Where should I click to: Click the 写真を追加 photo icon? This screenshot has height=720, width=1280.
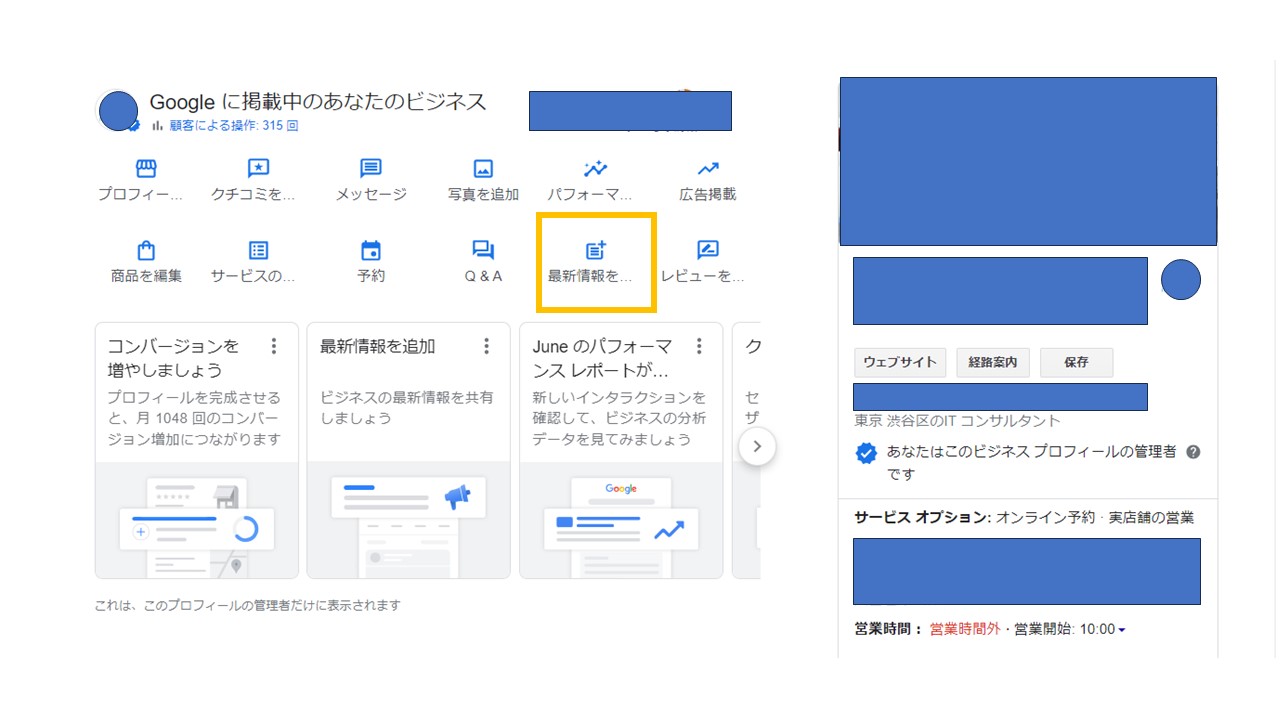pyautogui.click(x=483, y=169)
